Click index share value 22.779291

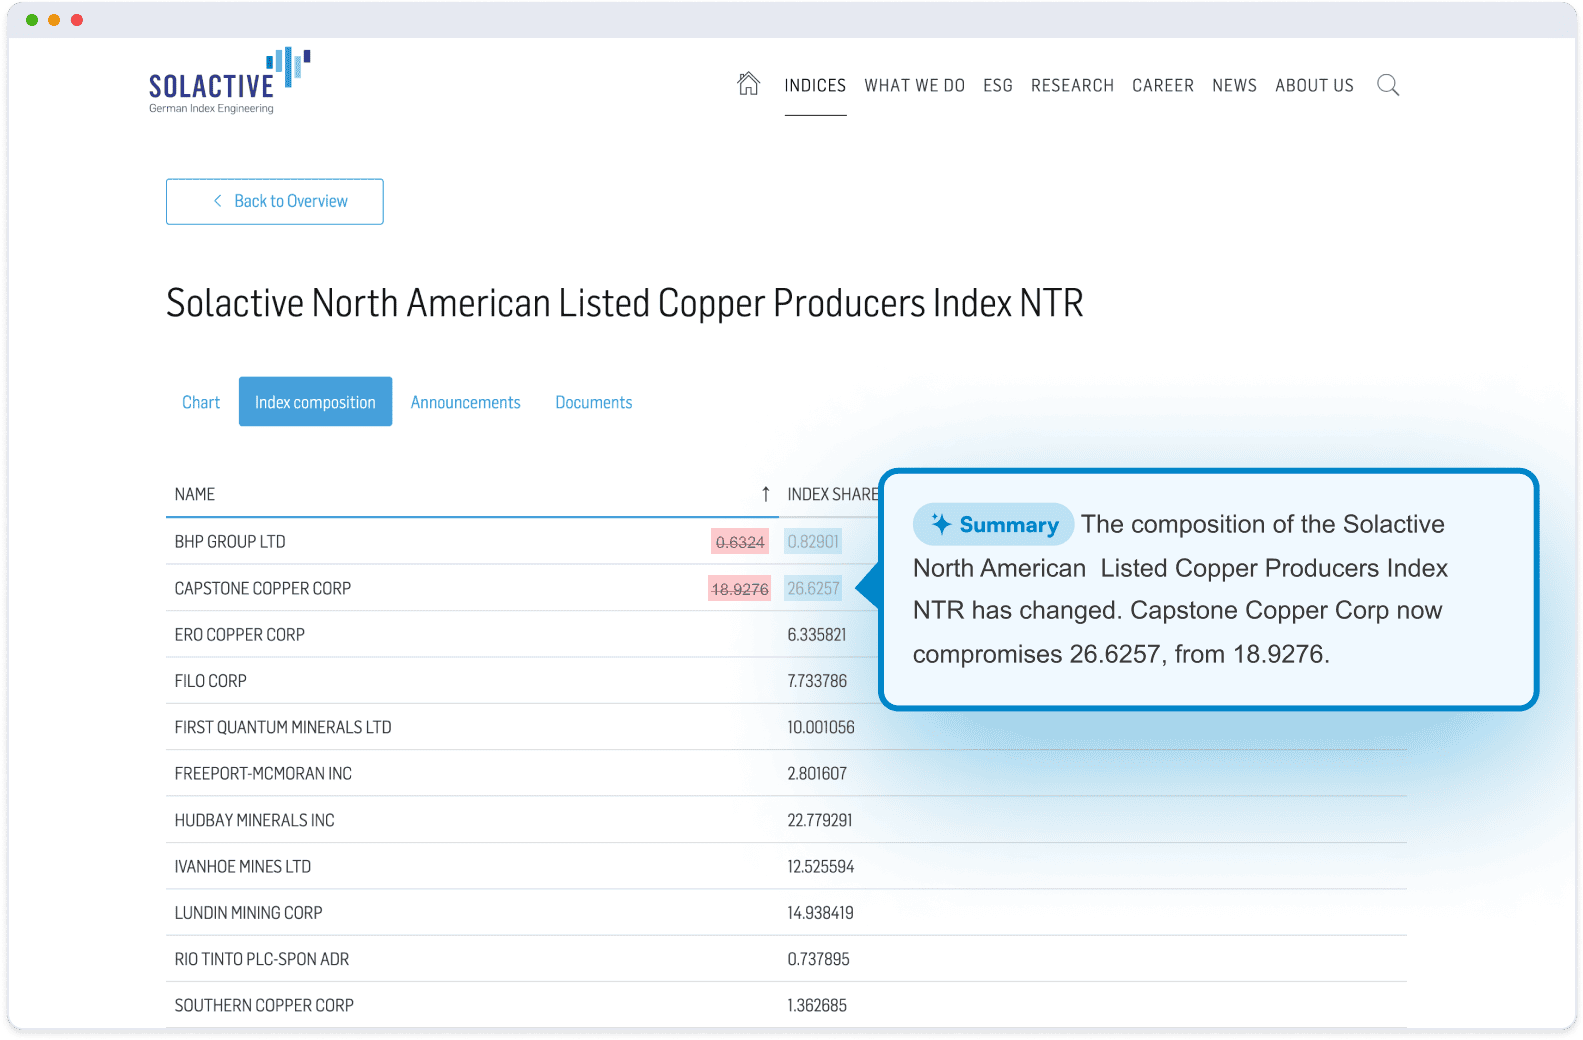coord(820,820)
